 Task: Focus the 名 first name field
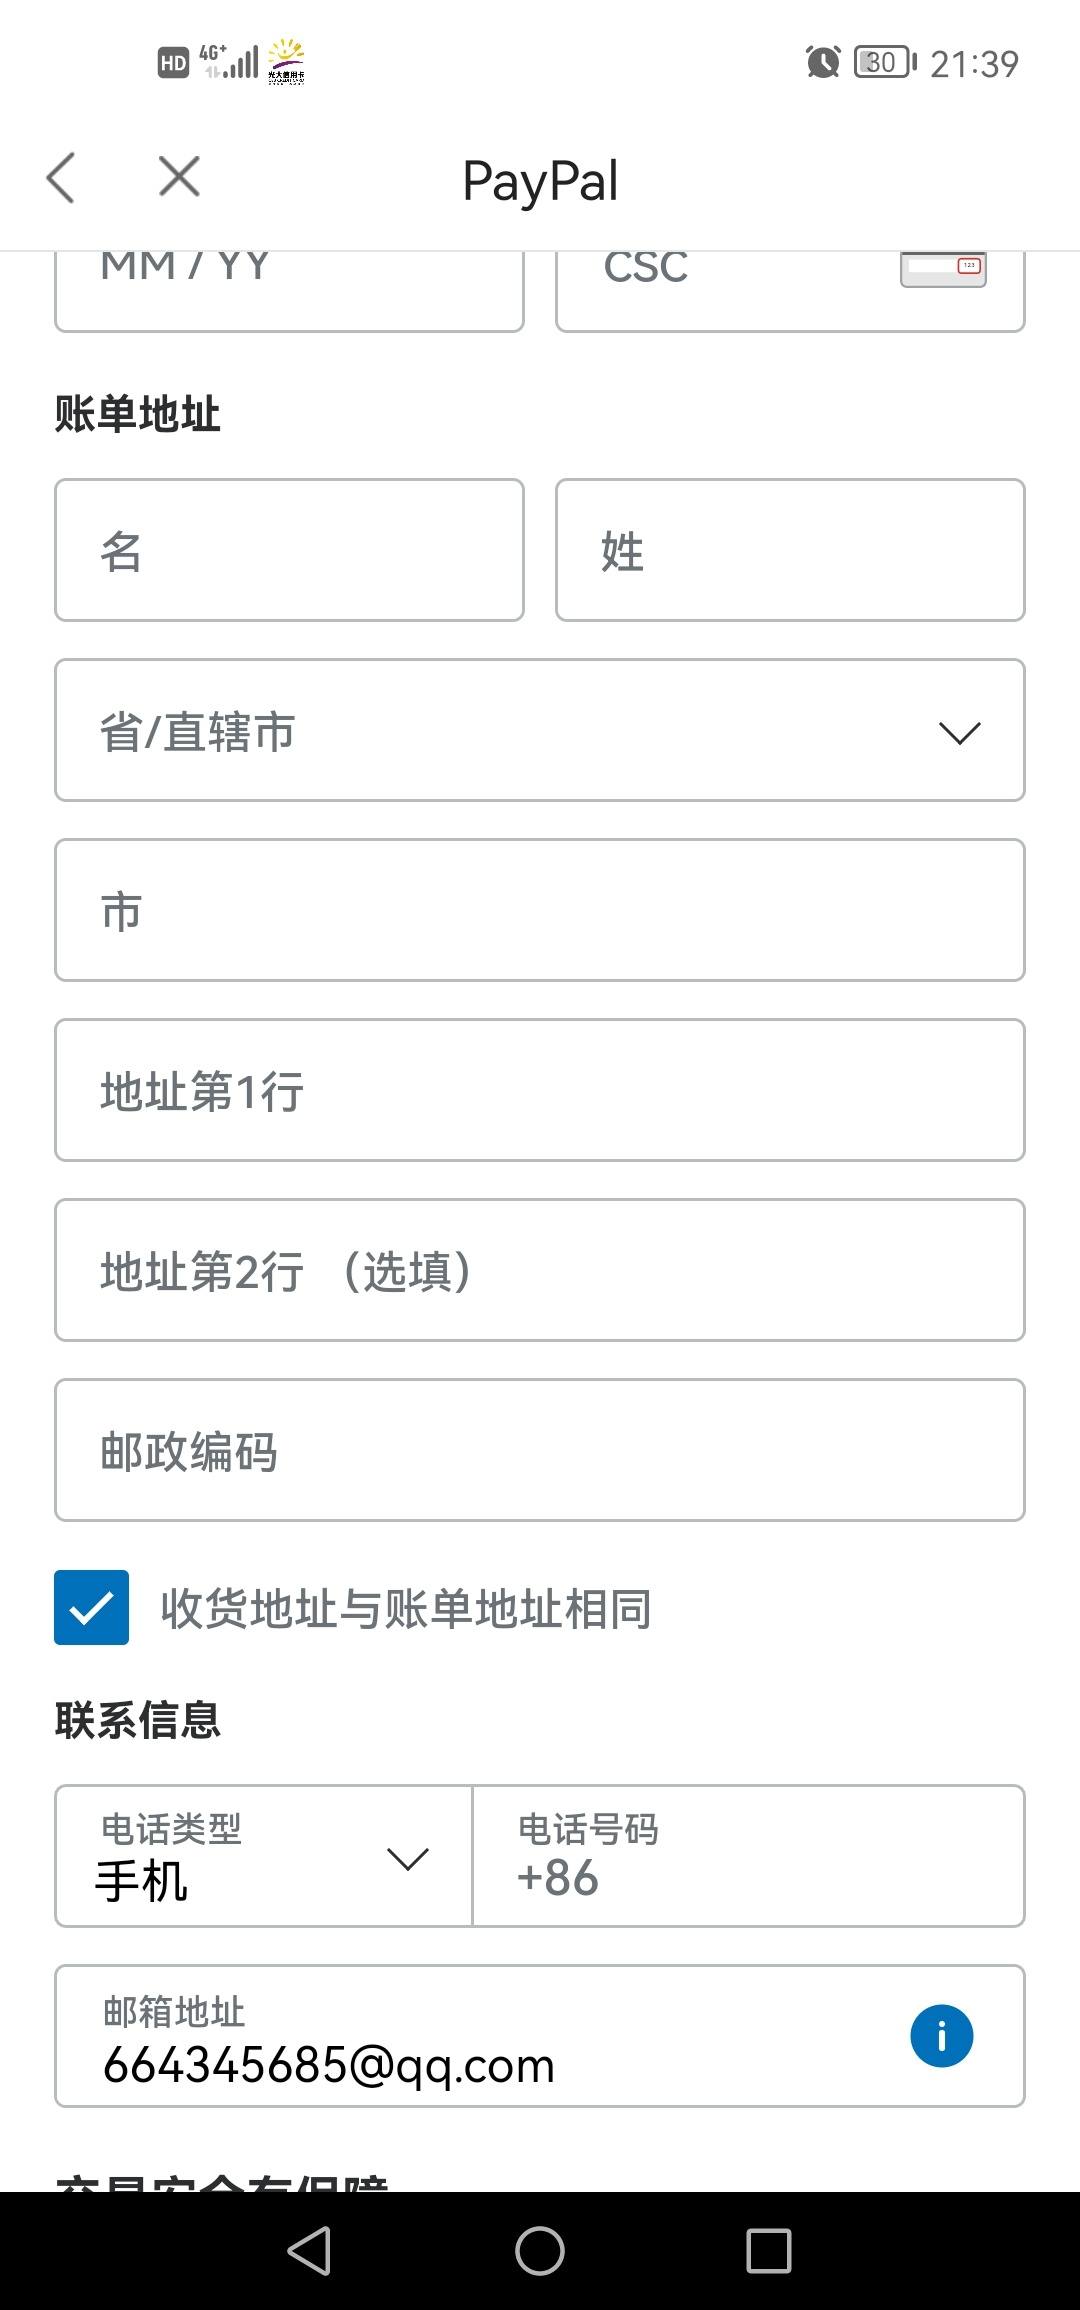pos(290,550)
